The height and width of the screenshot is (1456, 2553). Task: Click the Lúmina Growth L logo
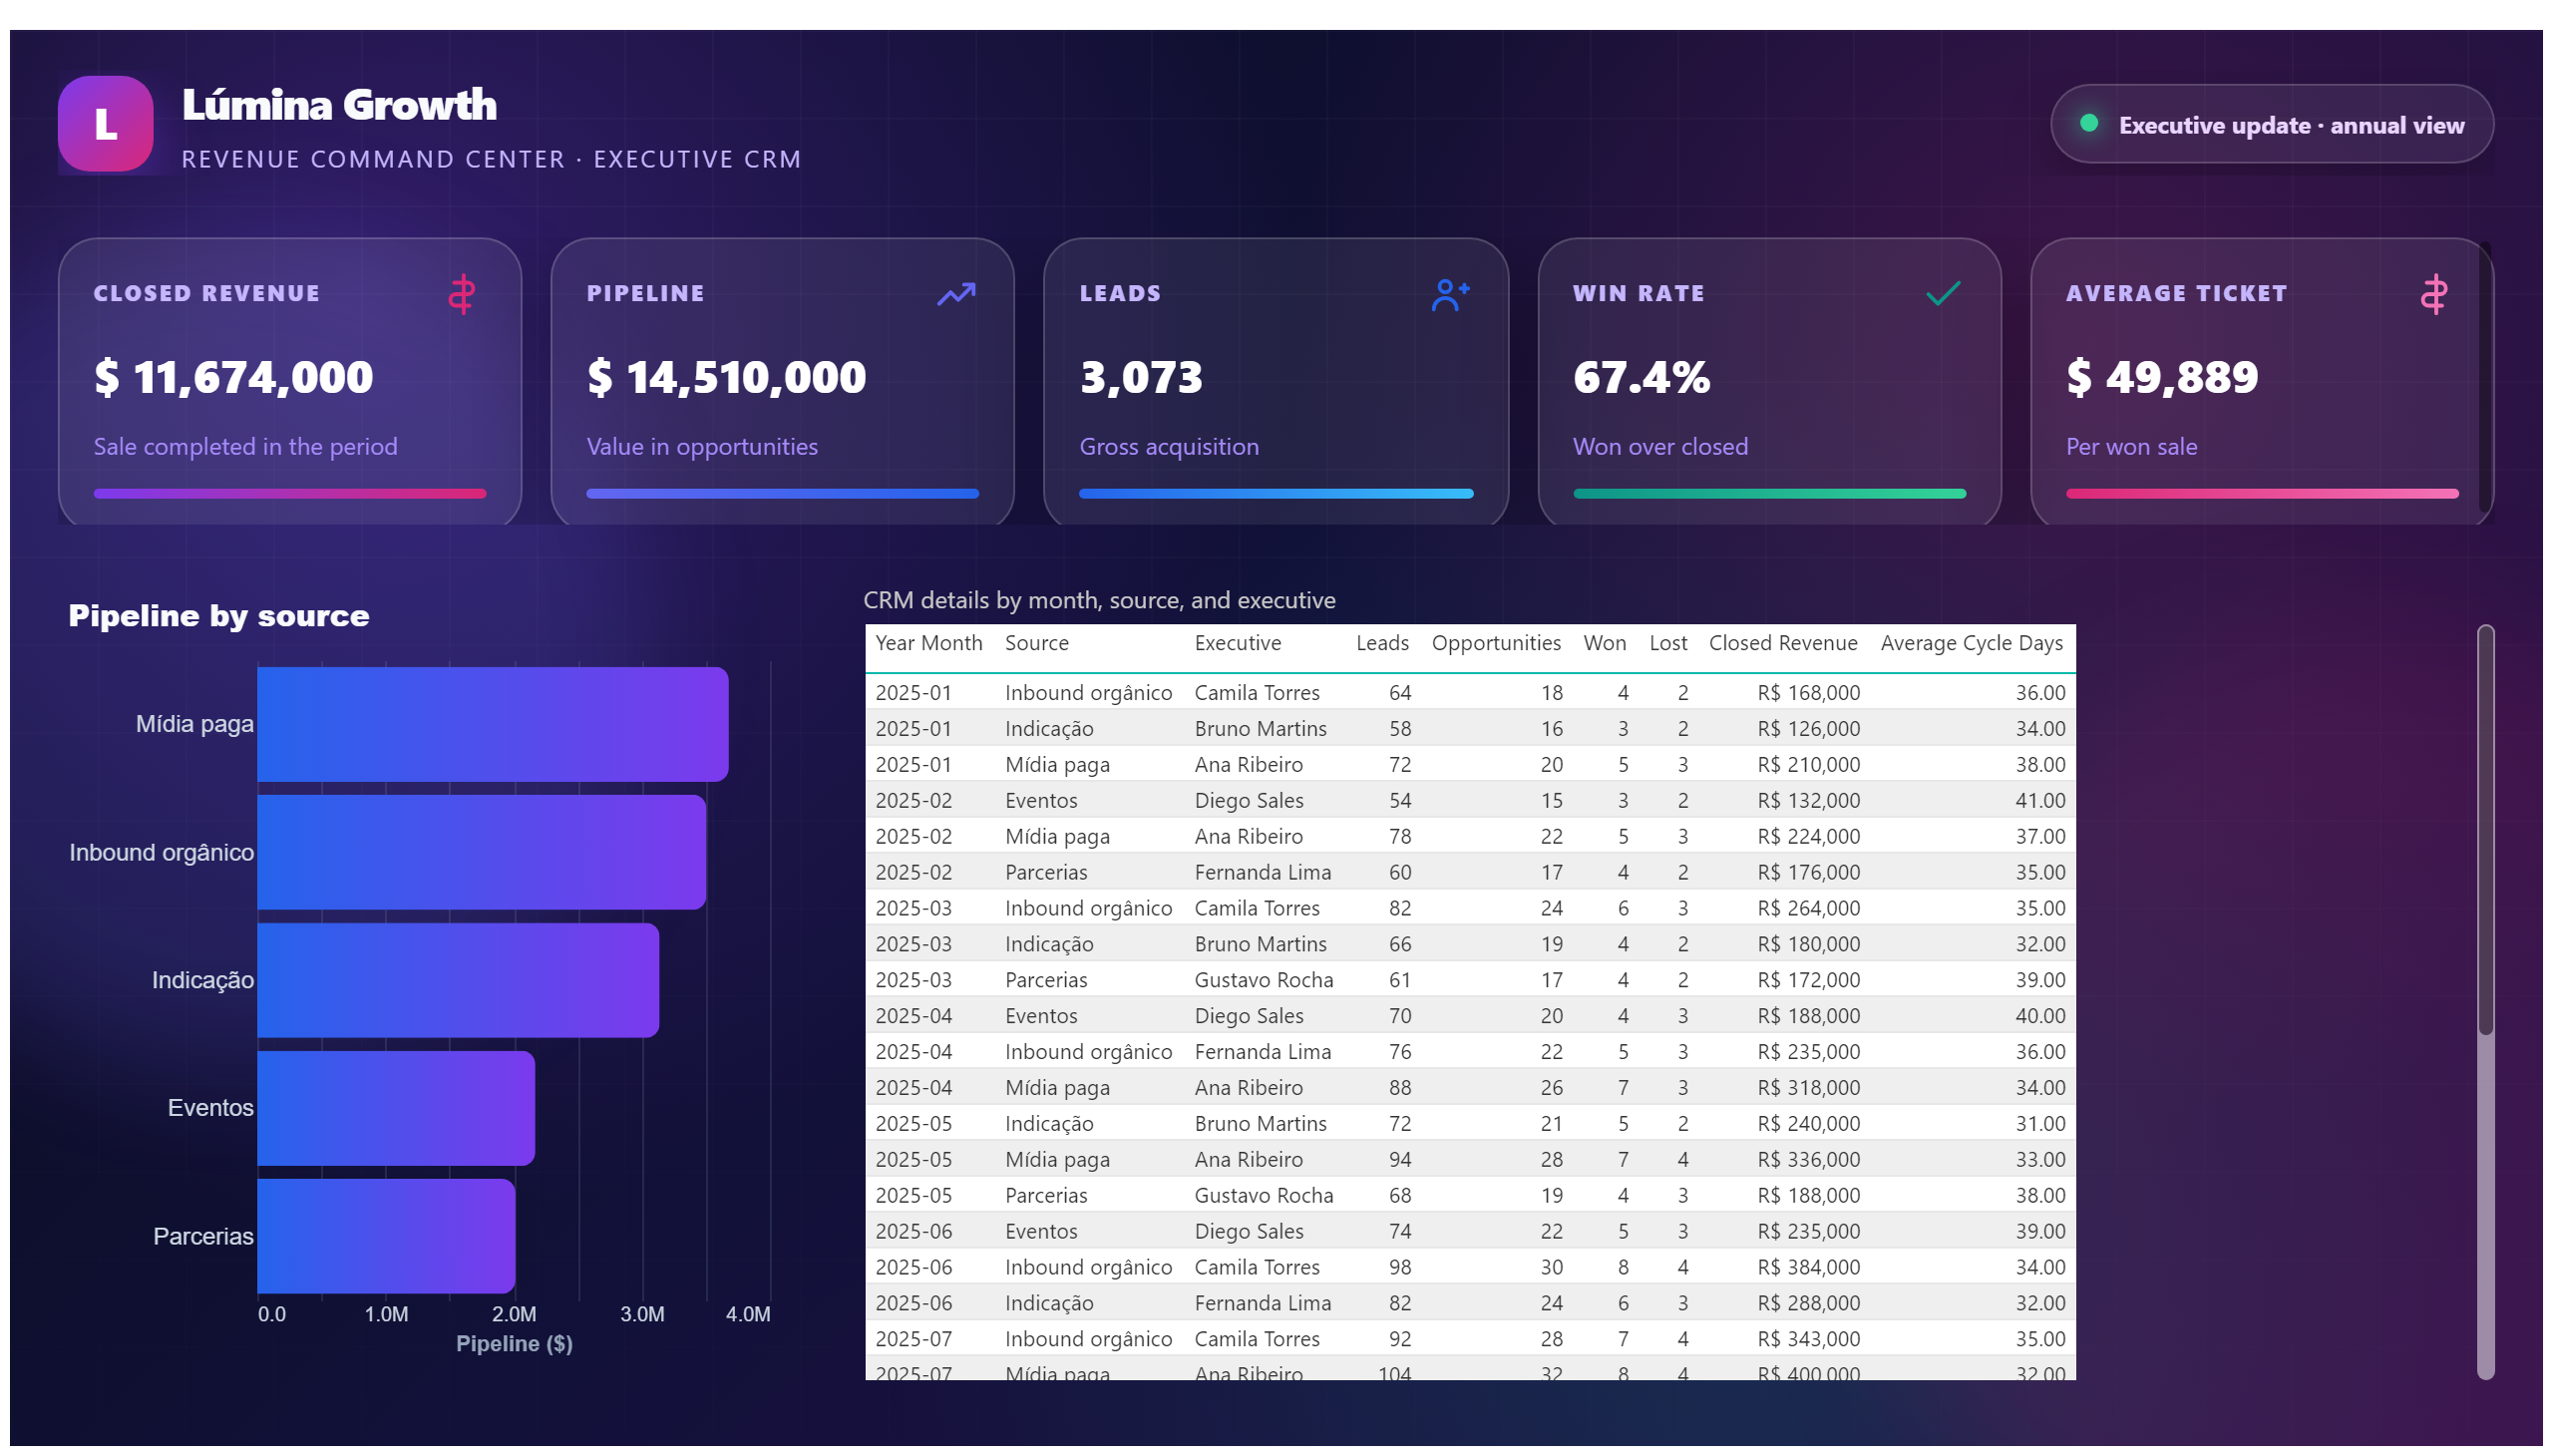105,124
